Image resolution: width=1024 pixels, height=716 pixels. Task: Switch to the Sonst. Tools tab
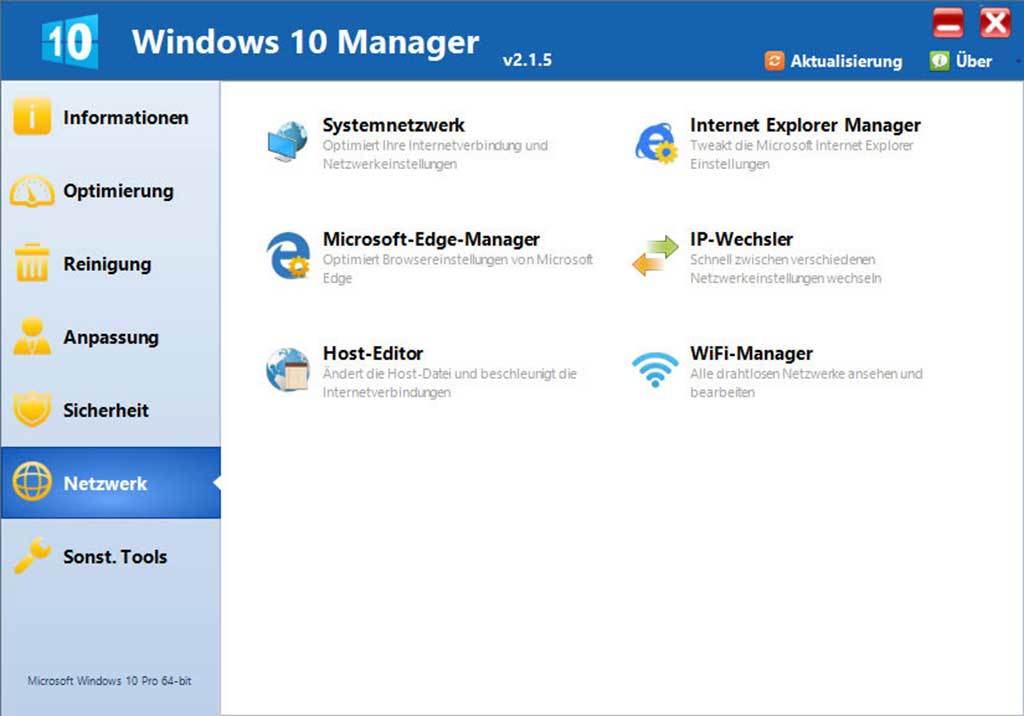pyautogui.click(x=110, y=556)
